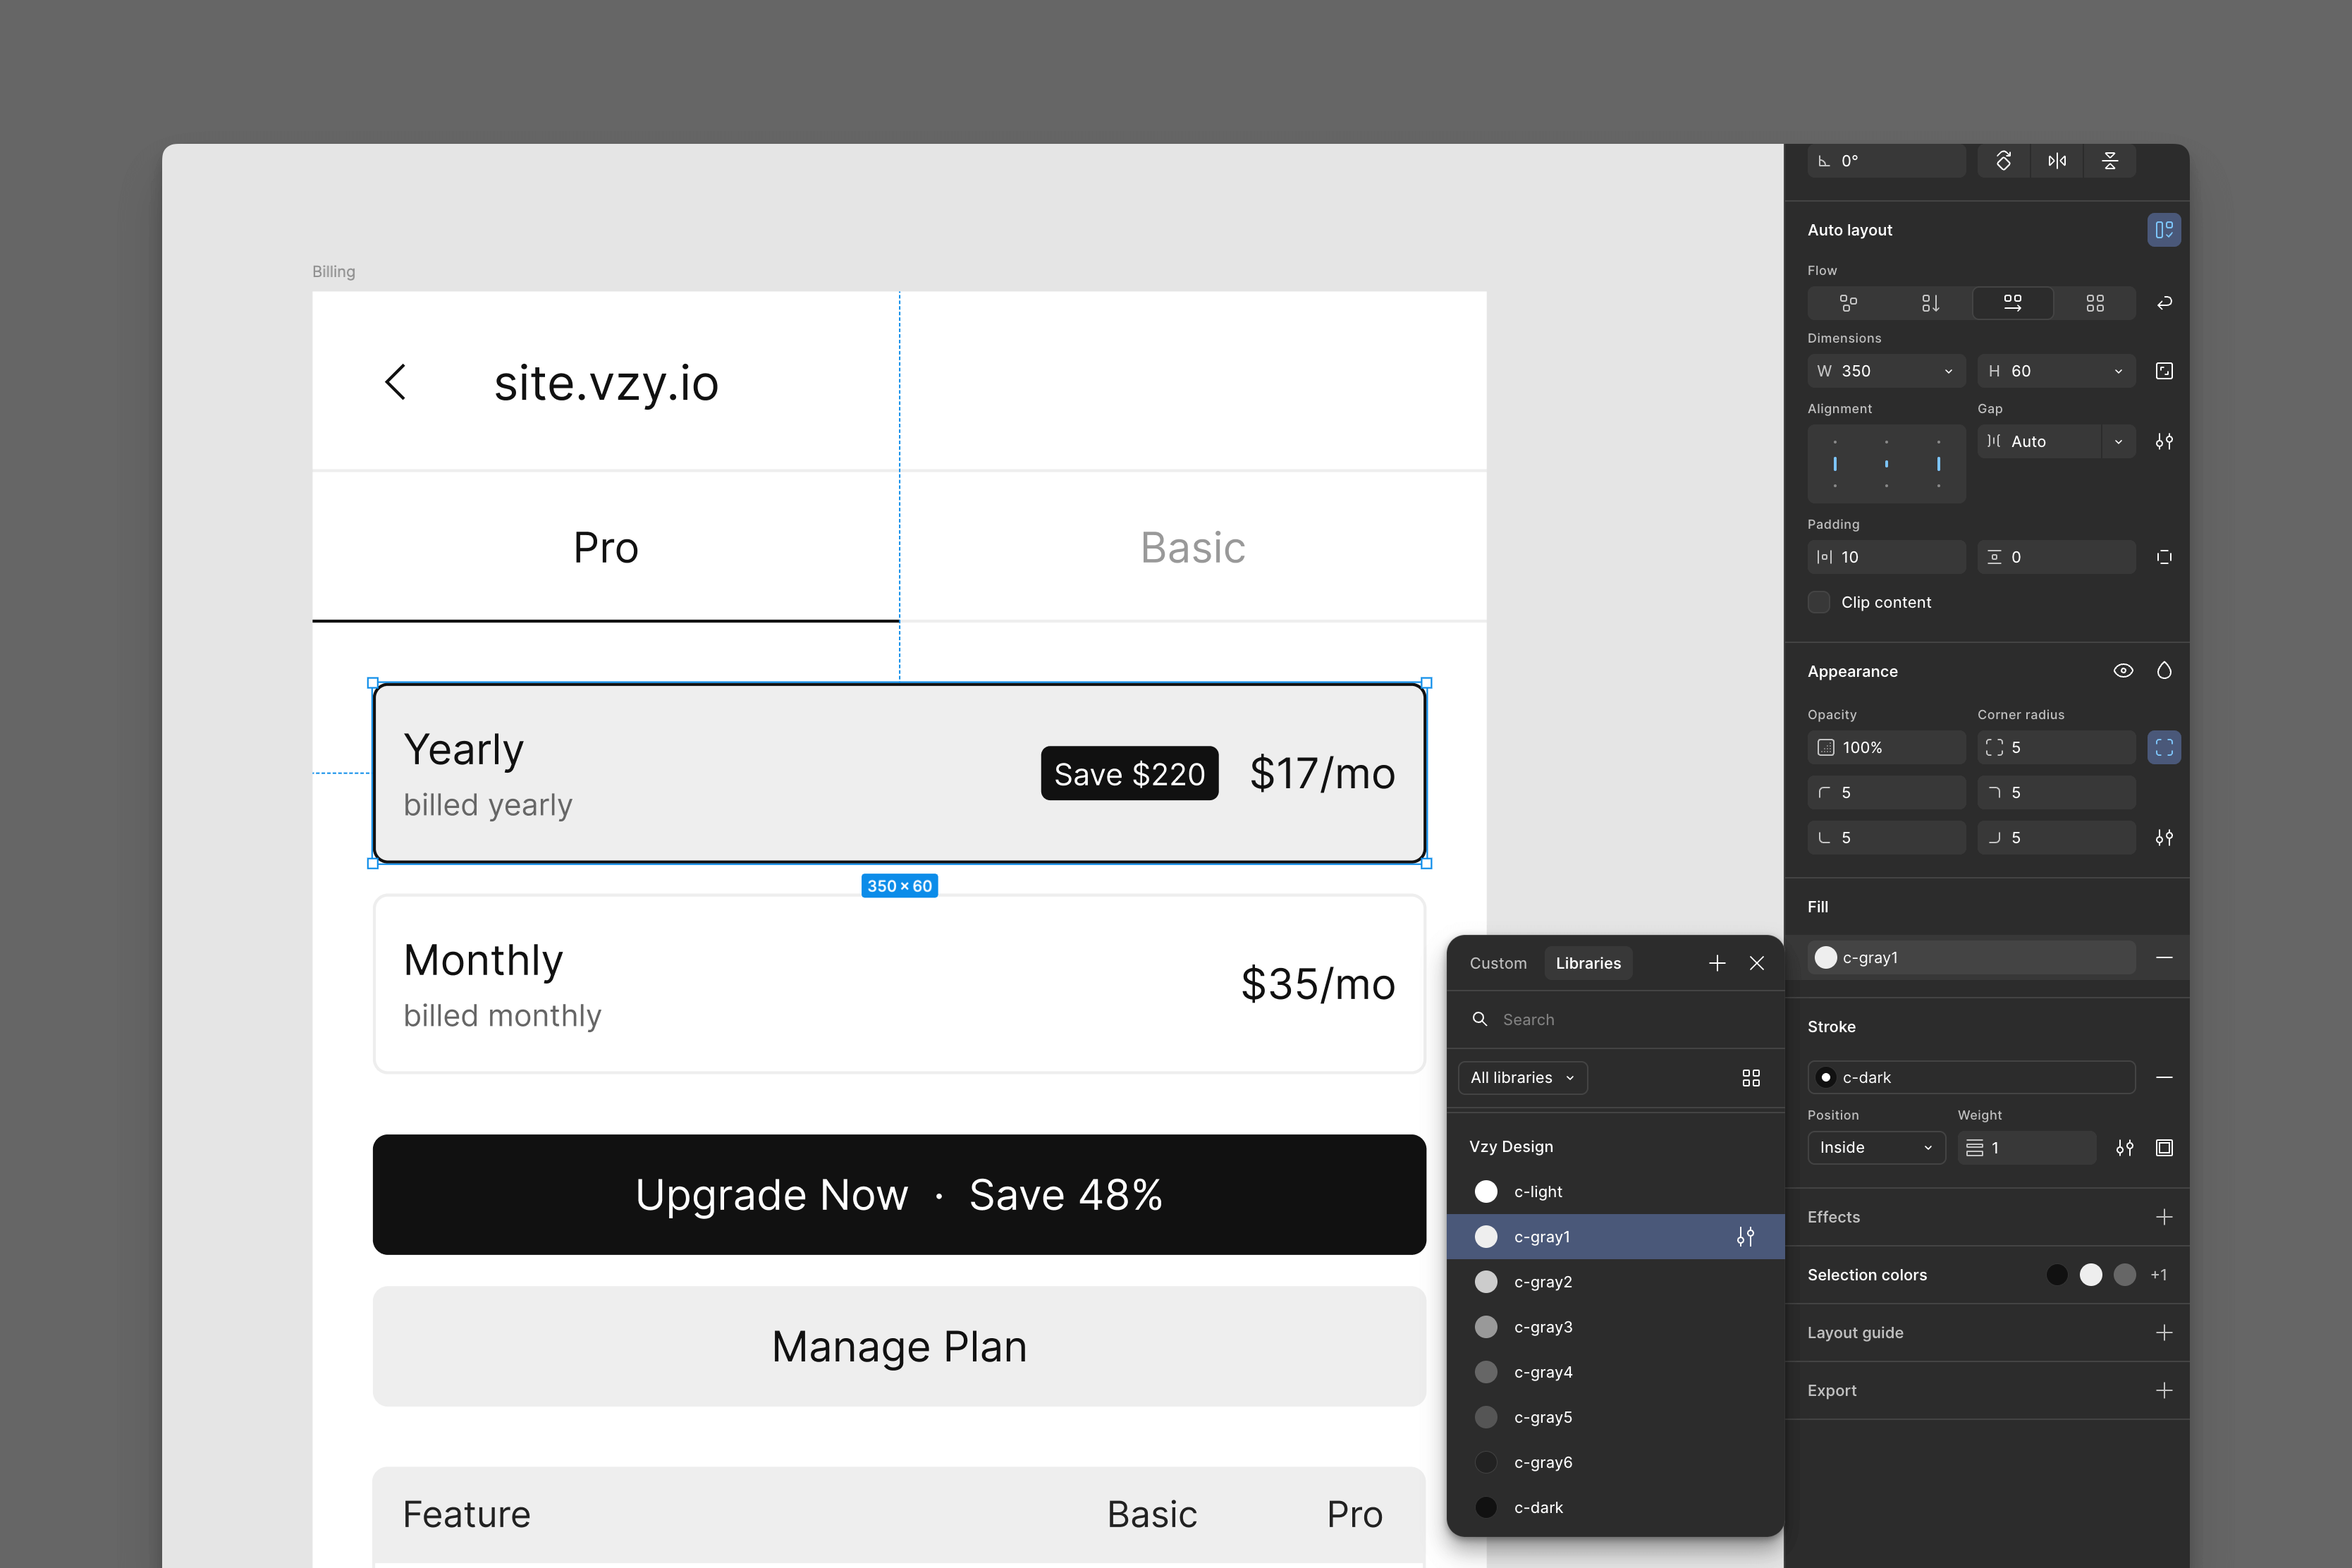Open stroke position Inside dropdown
The width and height of the screenshot is (2352, 1568).
tap(1875, 1147)
